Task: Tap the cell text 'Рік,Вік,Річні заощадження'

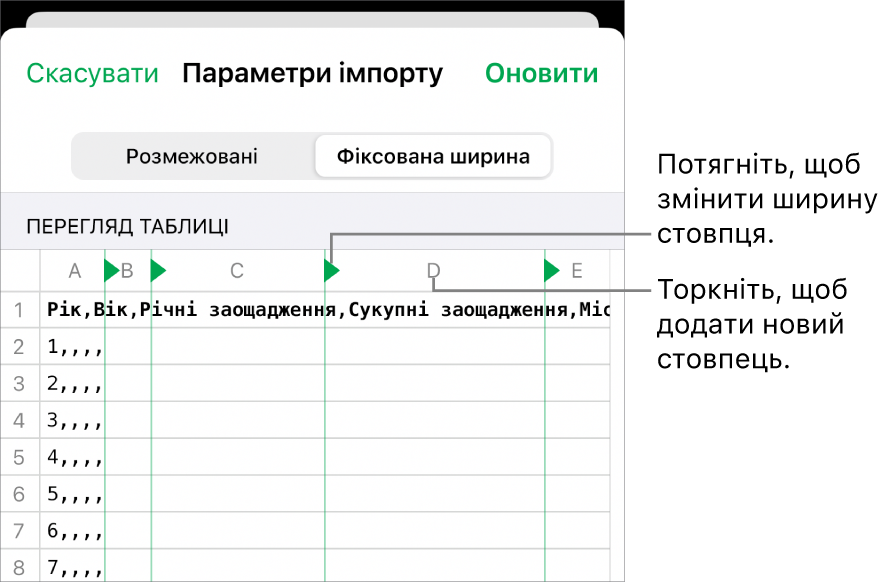Action: point(192,309)
